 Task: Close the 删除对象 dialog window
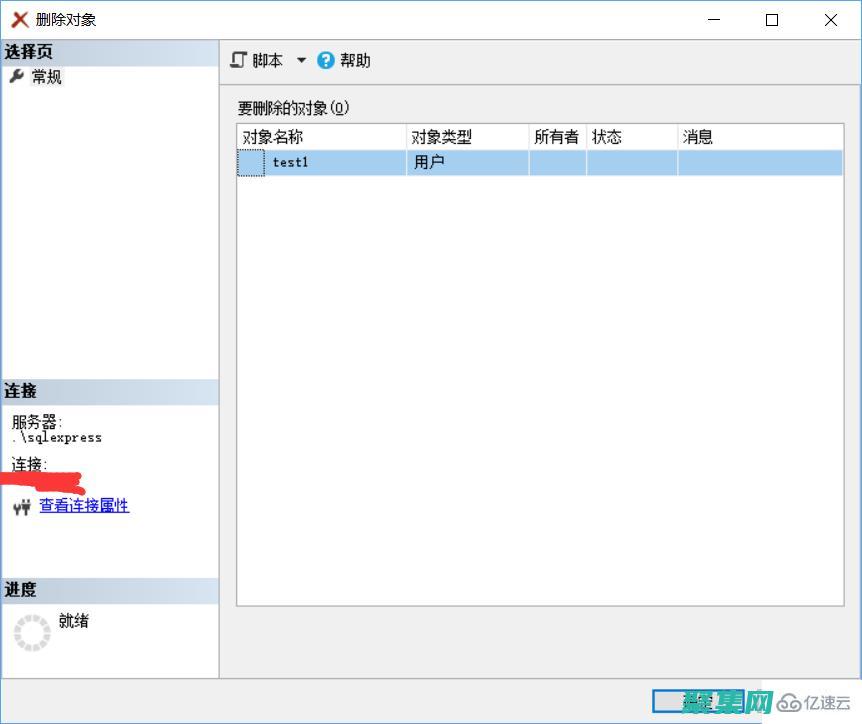[831, 20]
